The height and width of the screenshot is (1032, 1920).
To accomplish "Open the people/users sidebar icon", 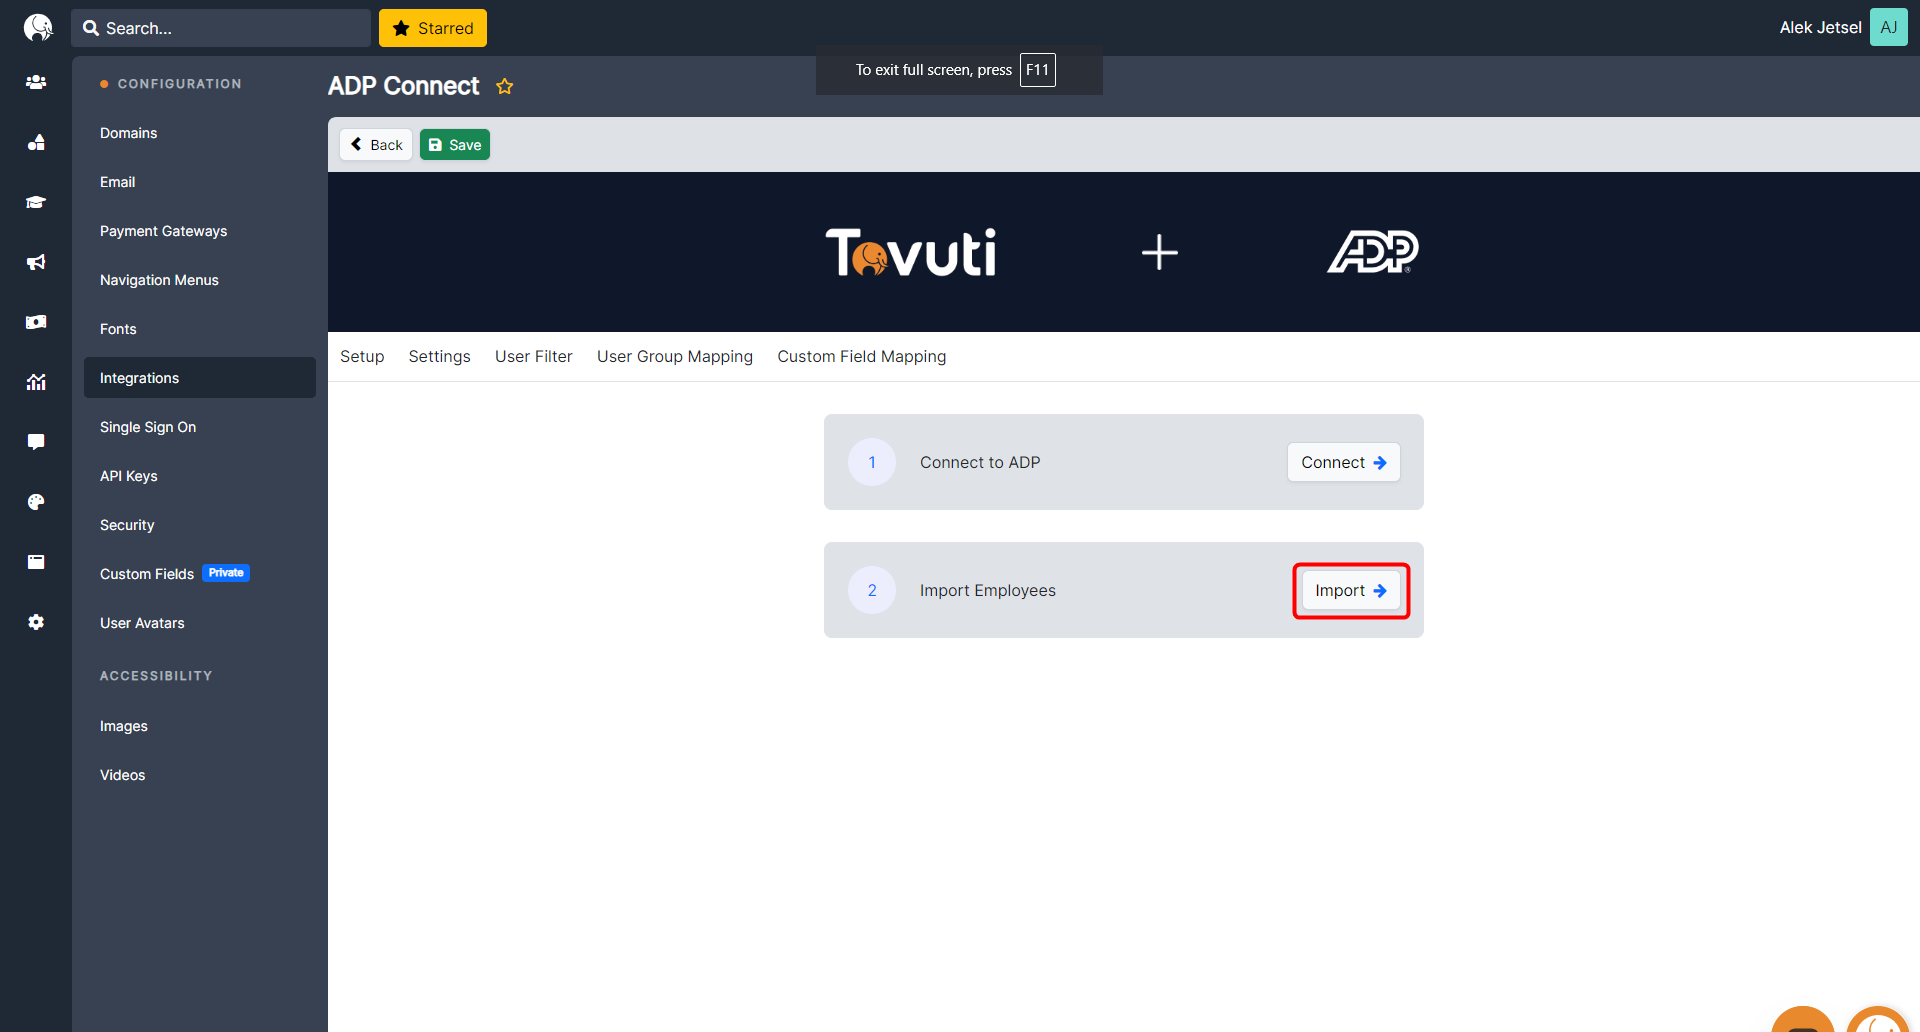I will coord(36,82).
